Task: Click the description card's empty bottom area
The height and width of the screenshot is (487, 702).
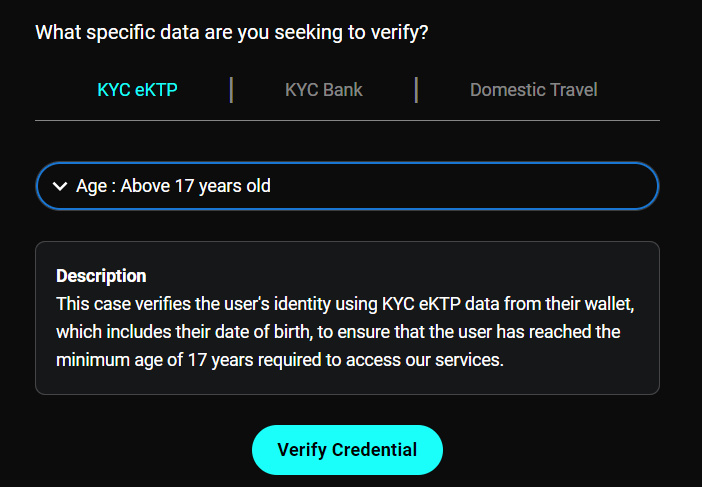Action: [347, 382]
